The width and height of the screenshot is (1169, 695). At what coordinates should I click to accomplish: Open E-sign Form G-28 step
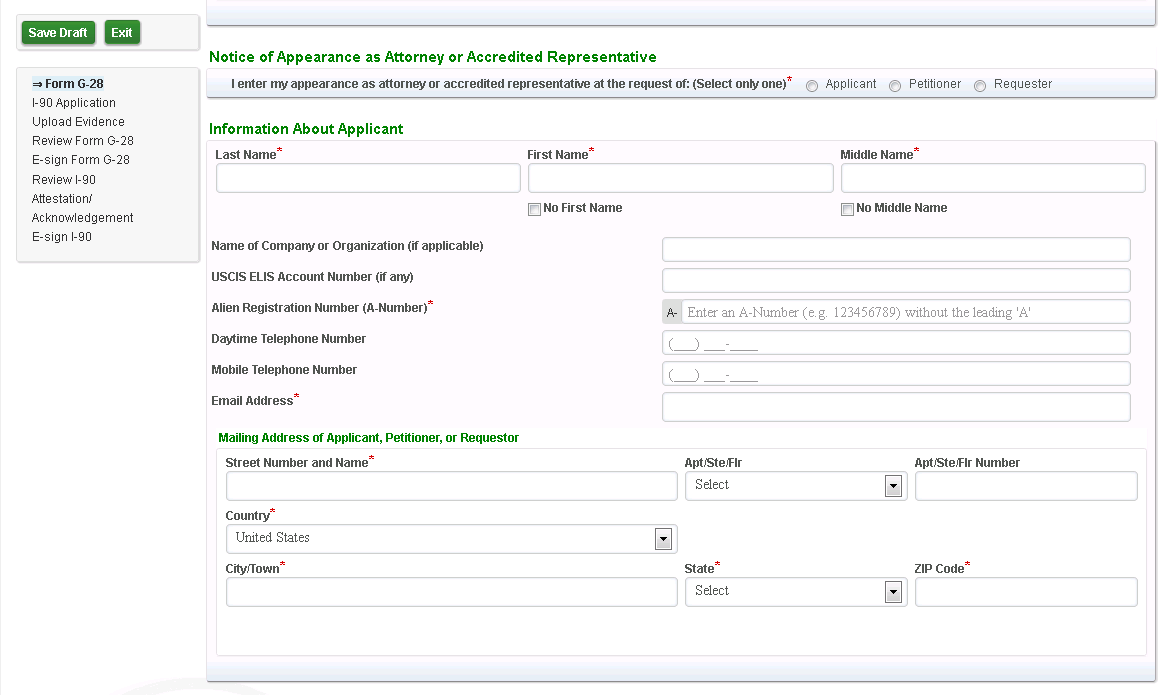pos(81,160)
